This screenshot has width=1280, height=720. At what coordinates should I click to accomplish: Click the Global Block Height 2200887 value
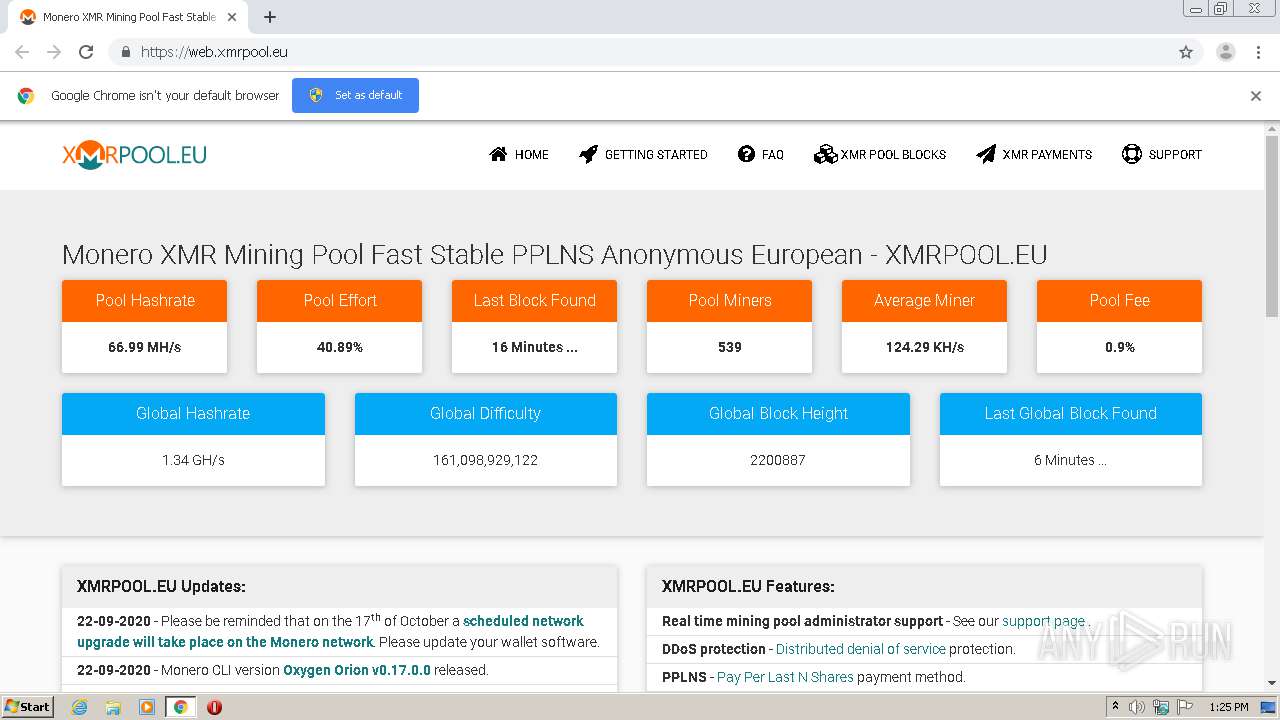[x=778, y=460]
